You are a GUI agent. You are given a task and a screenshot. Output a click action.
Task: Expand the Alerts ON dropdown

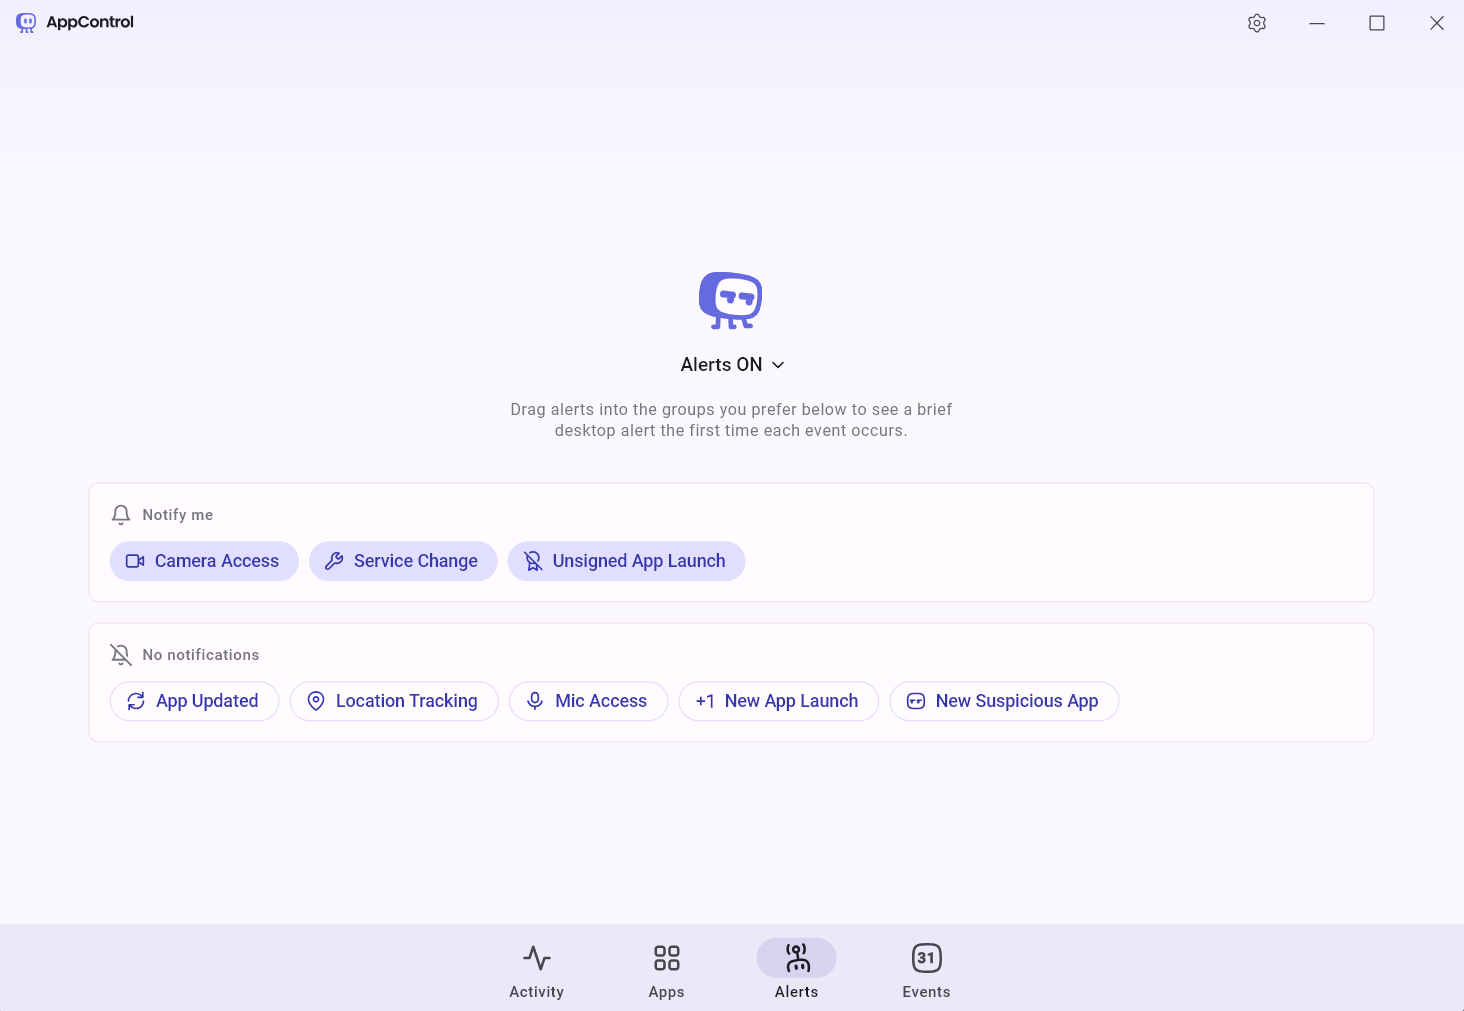pyautogui.click(x=778, y=364)
